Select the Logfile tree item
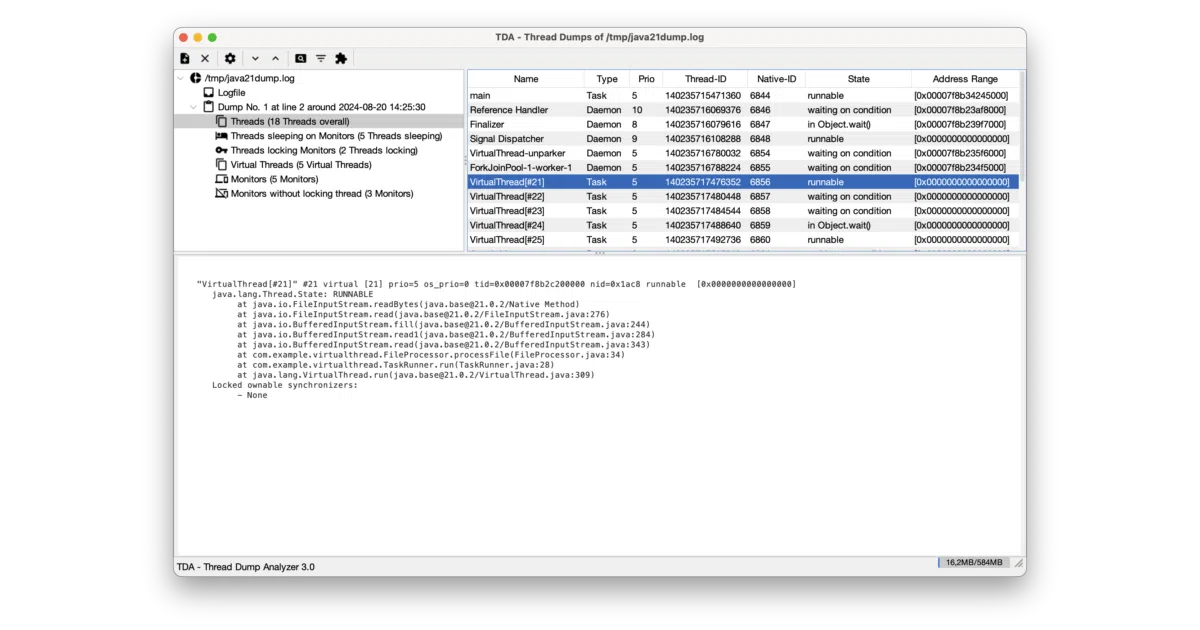1200x630 pixels. pos(231,92)
